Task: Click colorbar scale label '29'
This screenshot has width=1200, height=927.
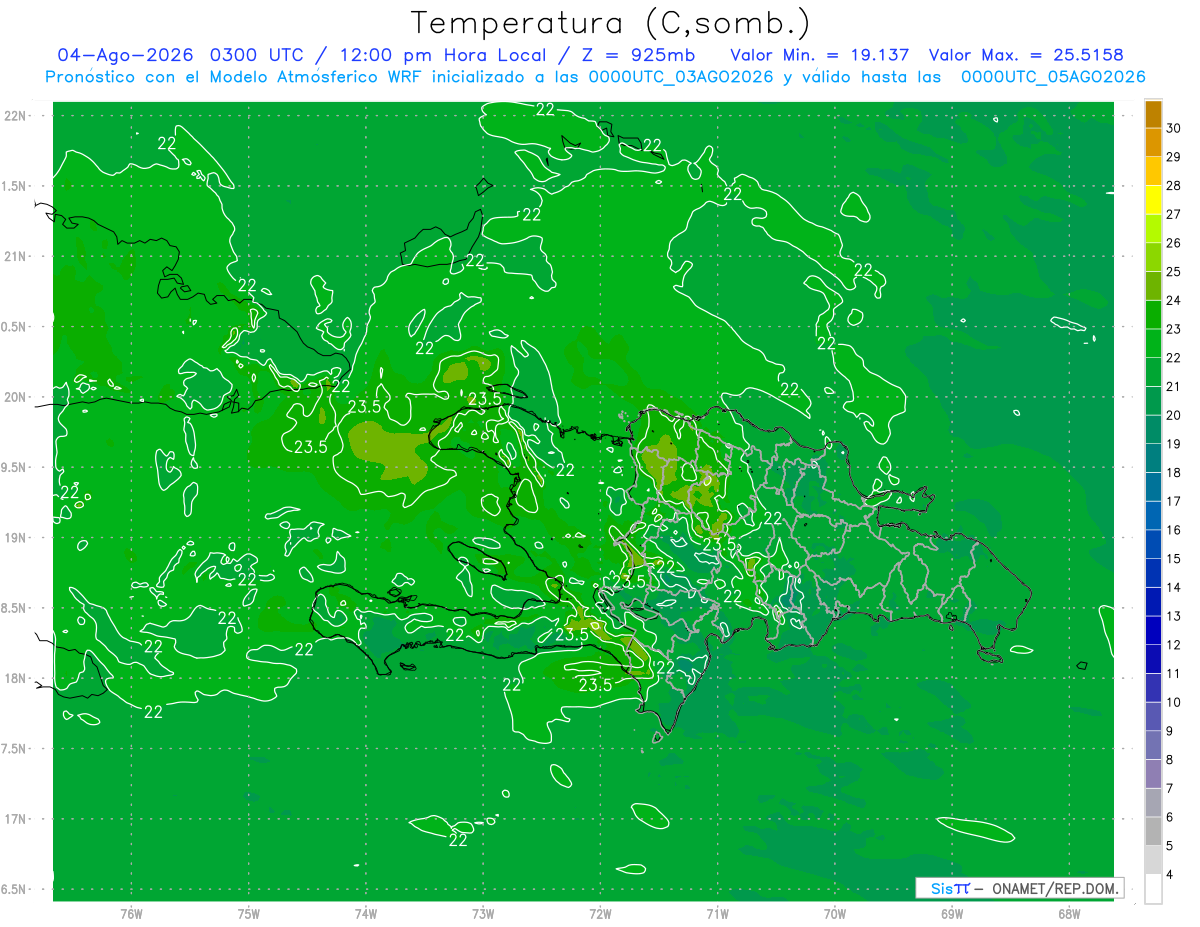Action: (1174, 157)
